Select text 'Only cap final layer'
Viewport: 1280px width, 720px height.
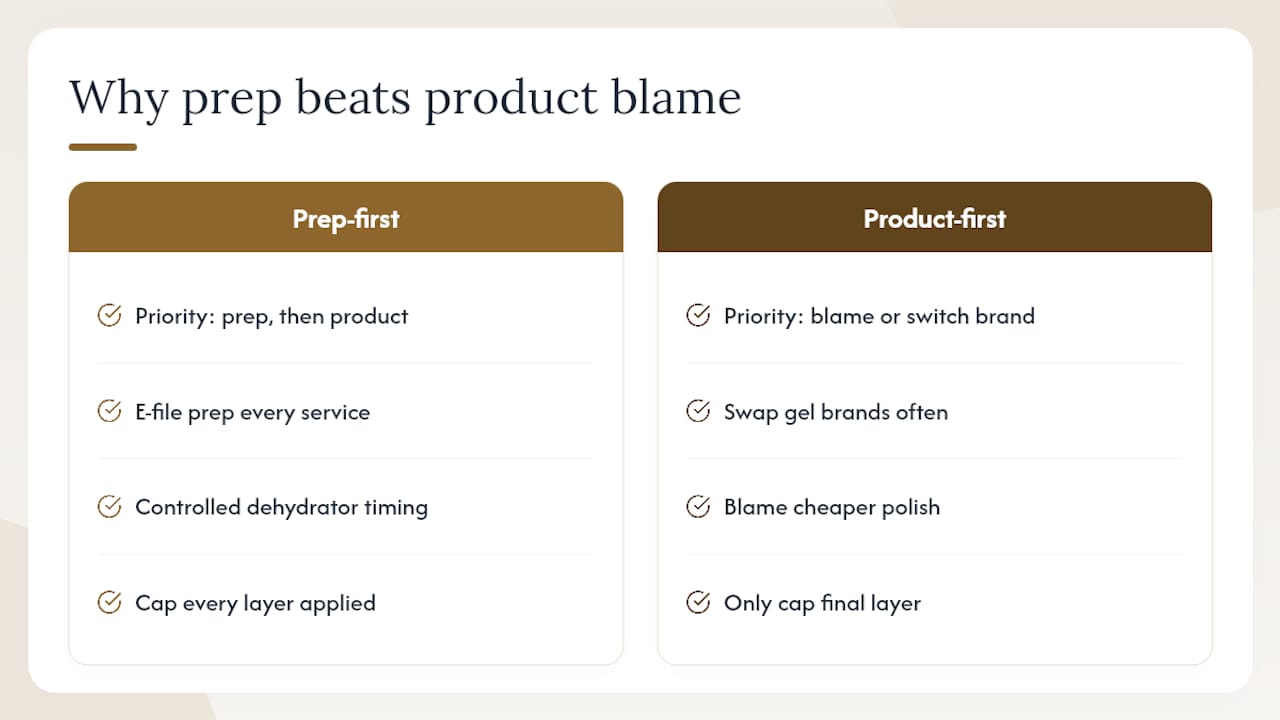click(822, 603)
